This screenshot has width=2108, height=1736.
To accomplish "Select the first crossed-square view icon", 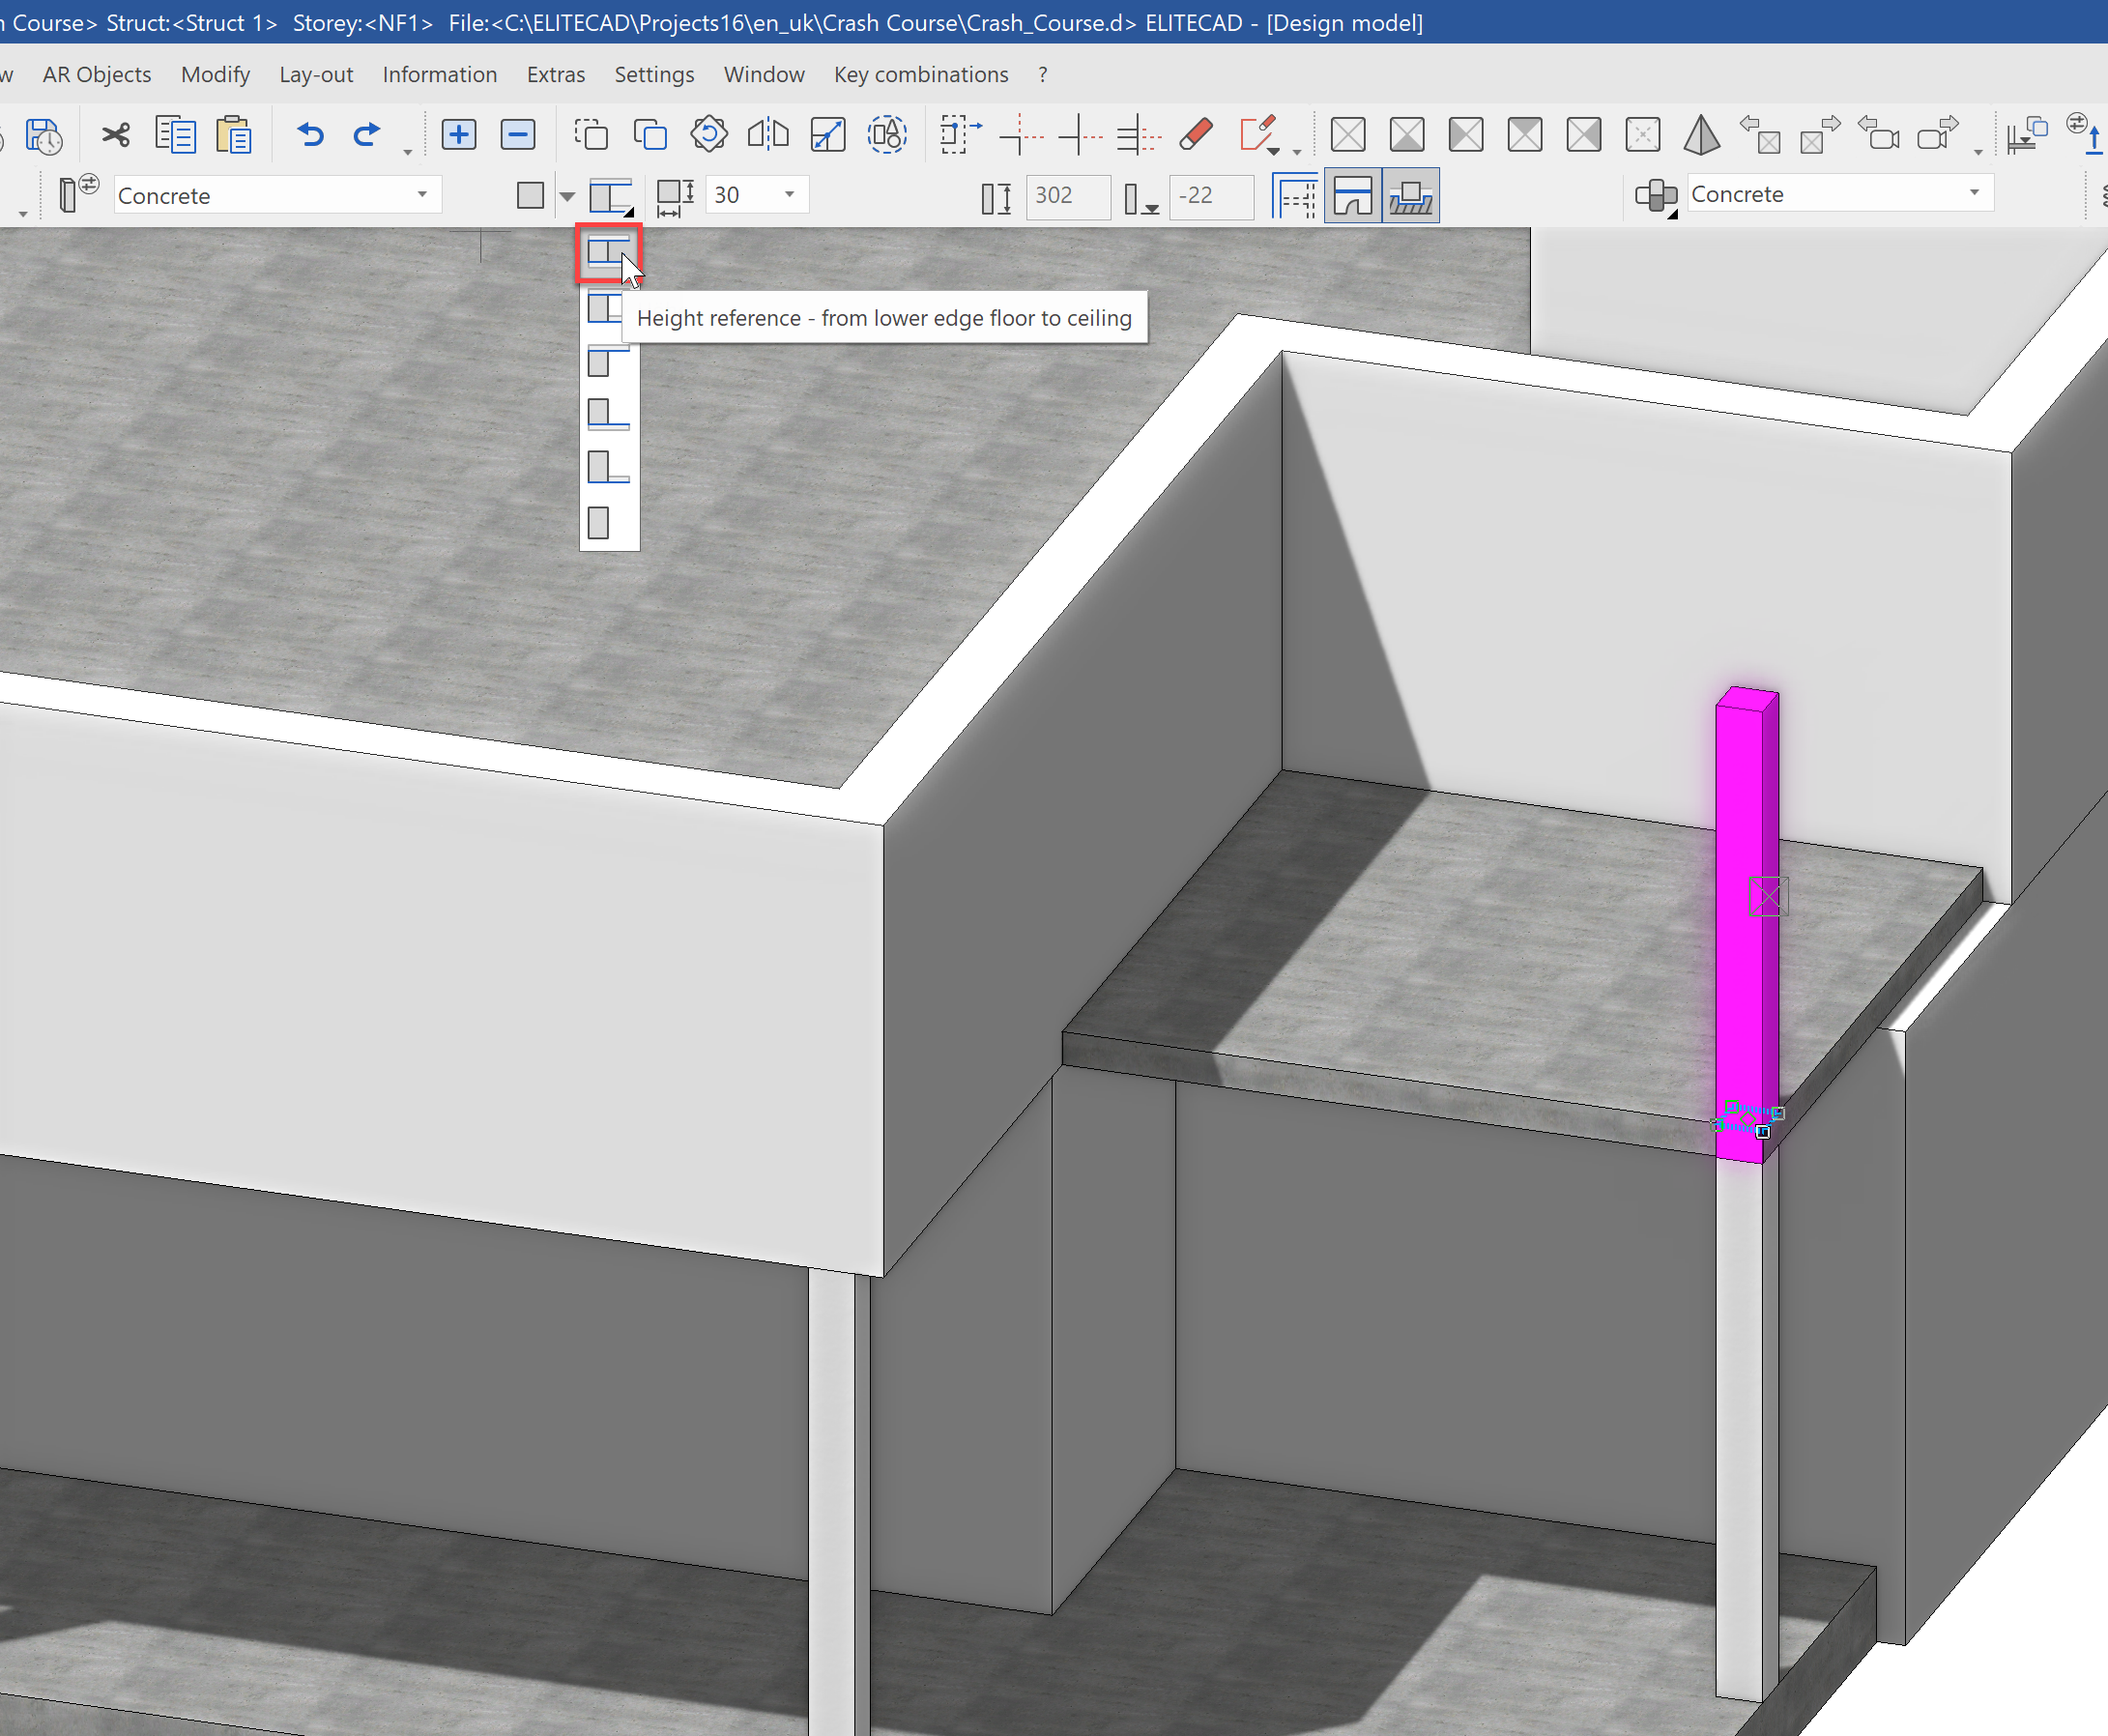I will [x=1348, y=135].
